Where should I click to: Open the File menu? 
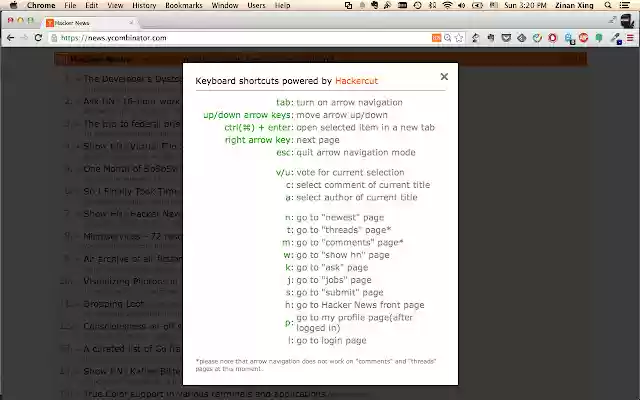(70, 5)
